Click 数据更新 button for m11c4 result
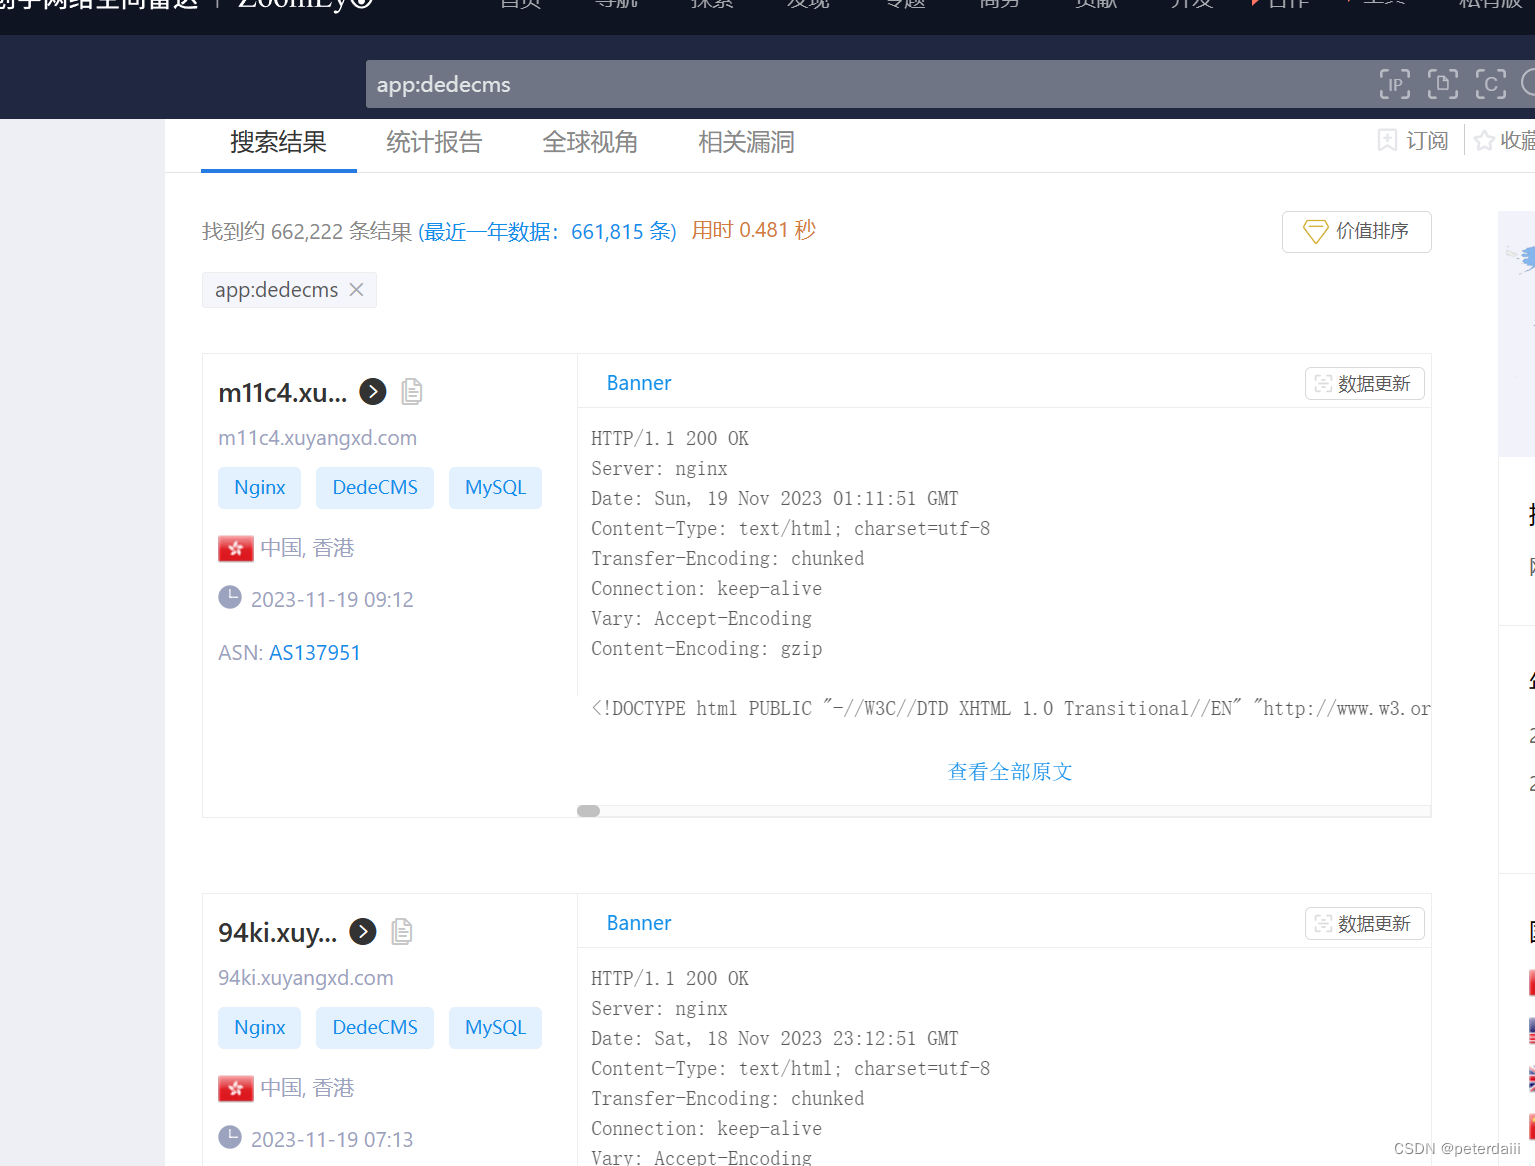The height and width of the screenshot is (1166, 1535). click(x=1364, y=384)
